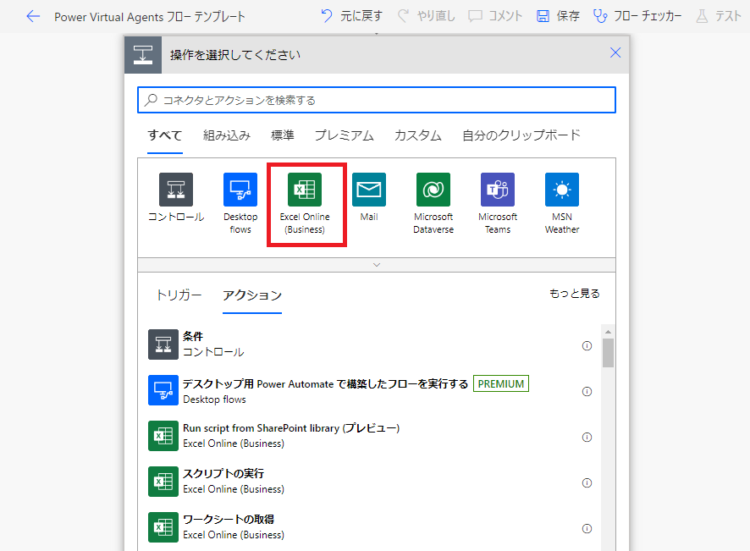Click the スクリプトの実行 Excel icon

163,482
